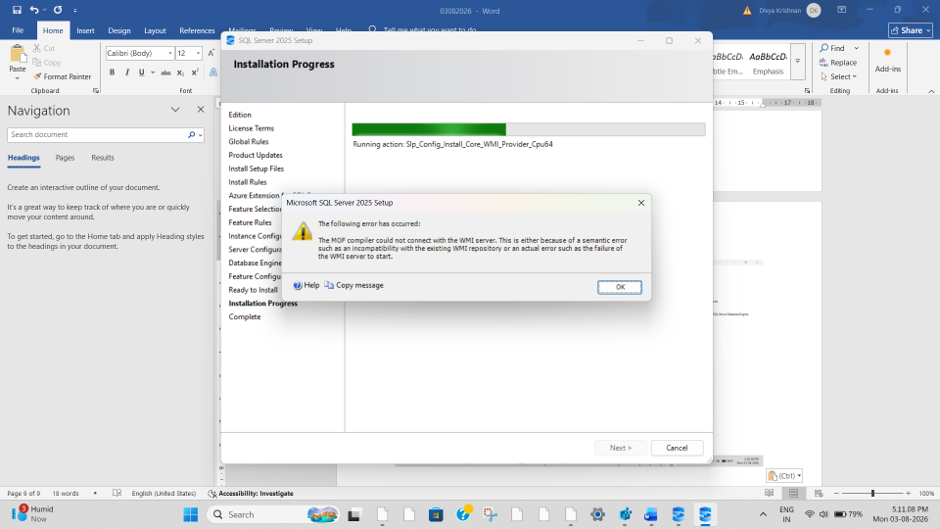Click the Cut command

pos(43,48)
